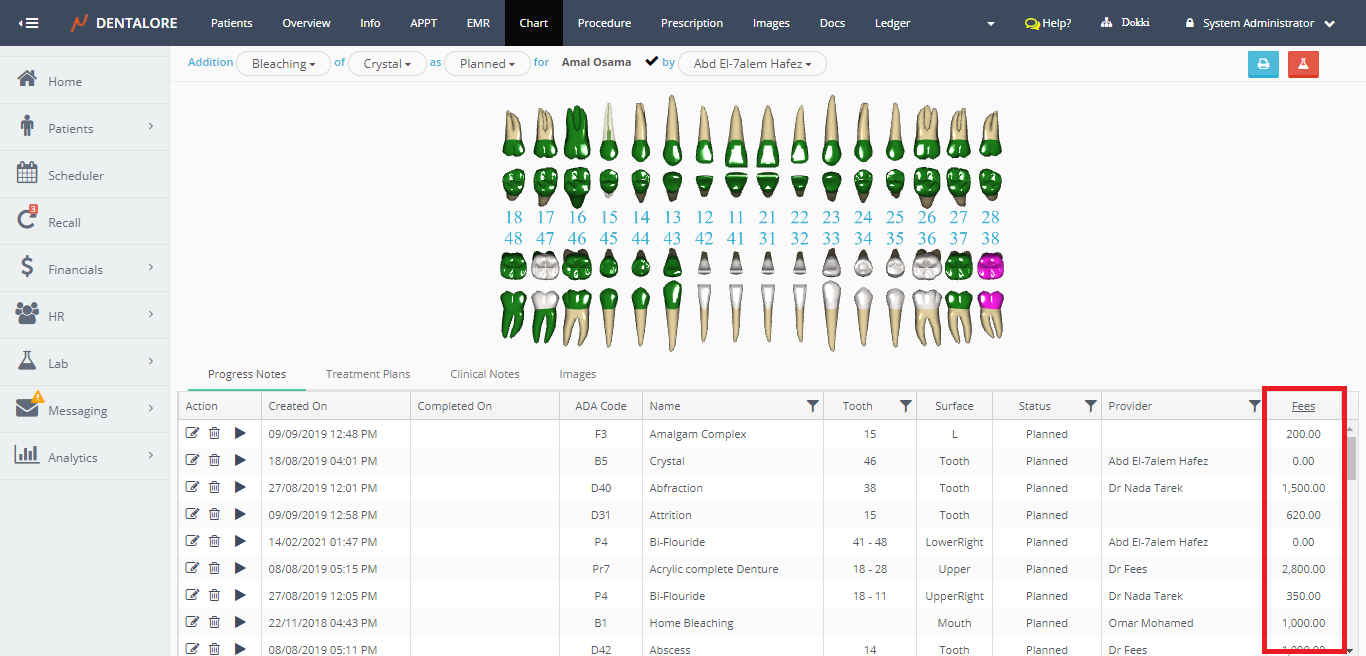The width and height of the screenshot is (1366, 656).
Task: Click the Status column filter icon
Action: tap(1090, 406)
